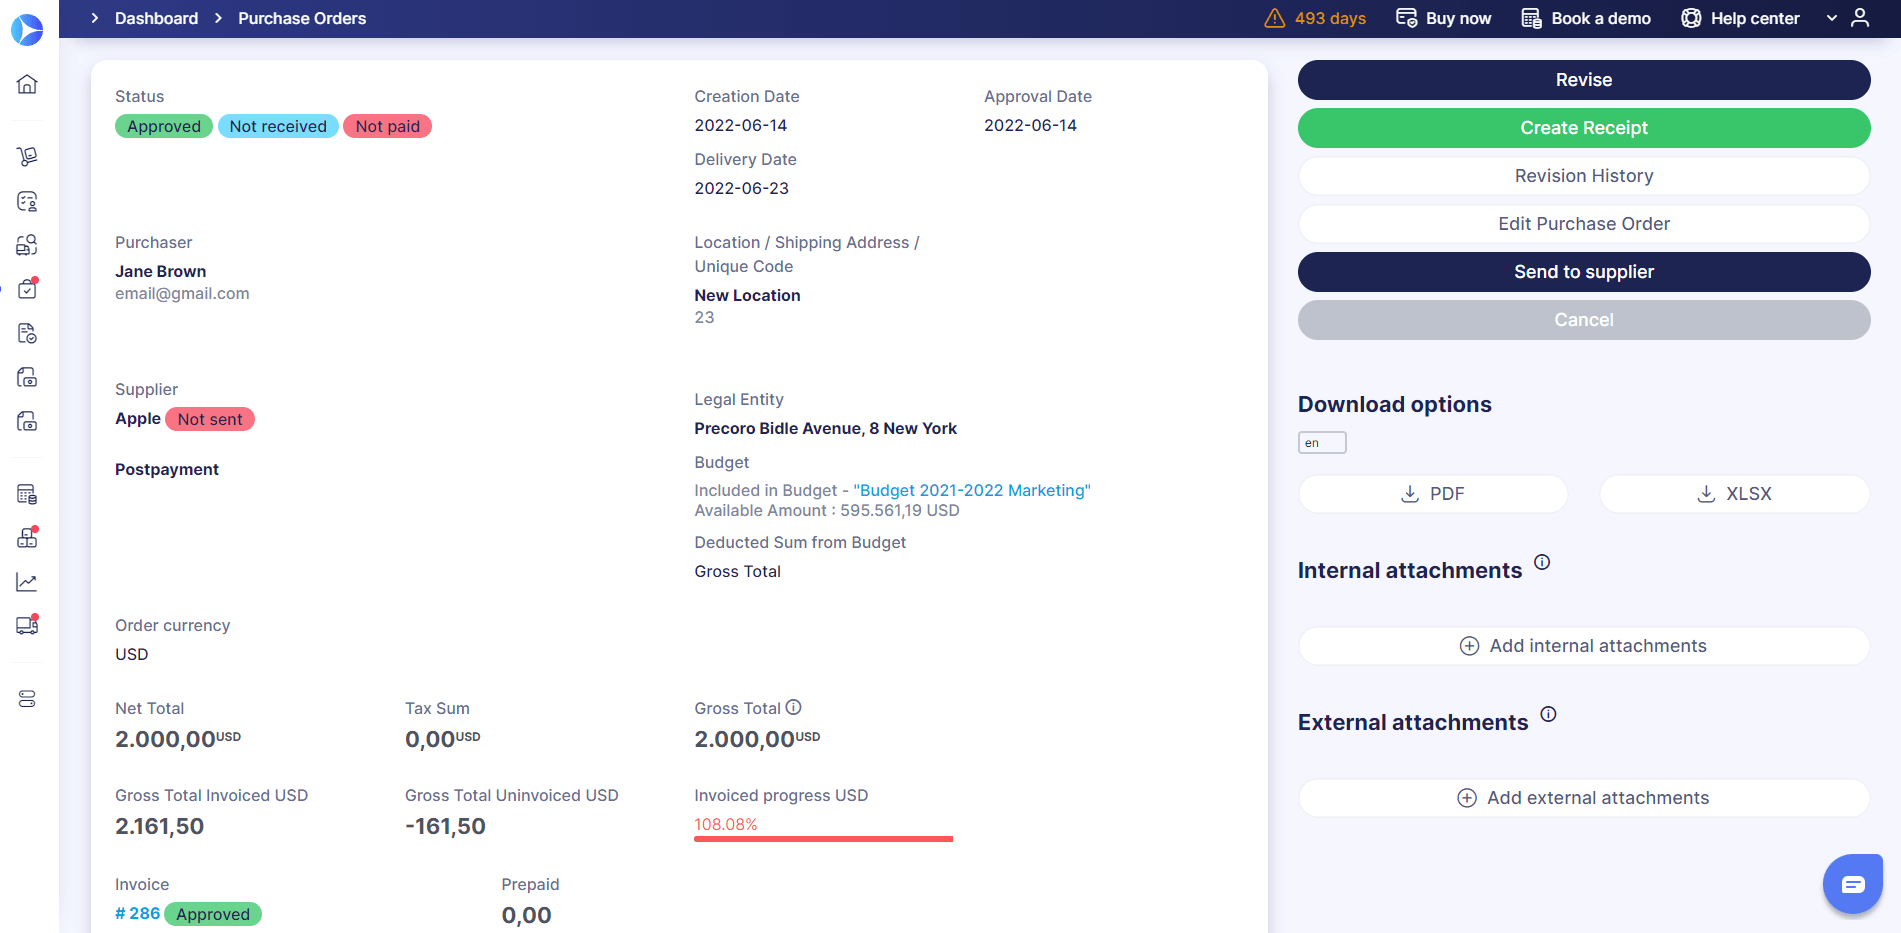Click the Create Receipt button
The width and height of the screenshot is (1901, 933).
tap(1583, 128)
